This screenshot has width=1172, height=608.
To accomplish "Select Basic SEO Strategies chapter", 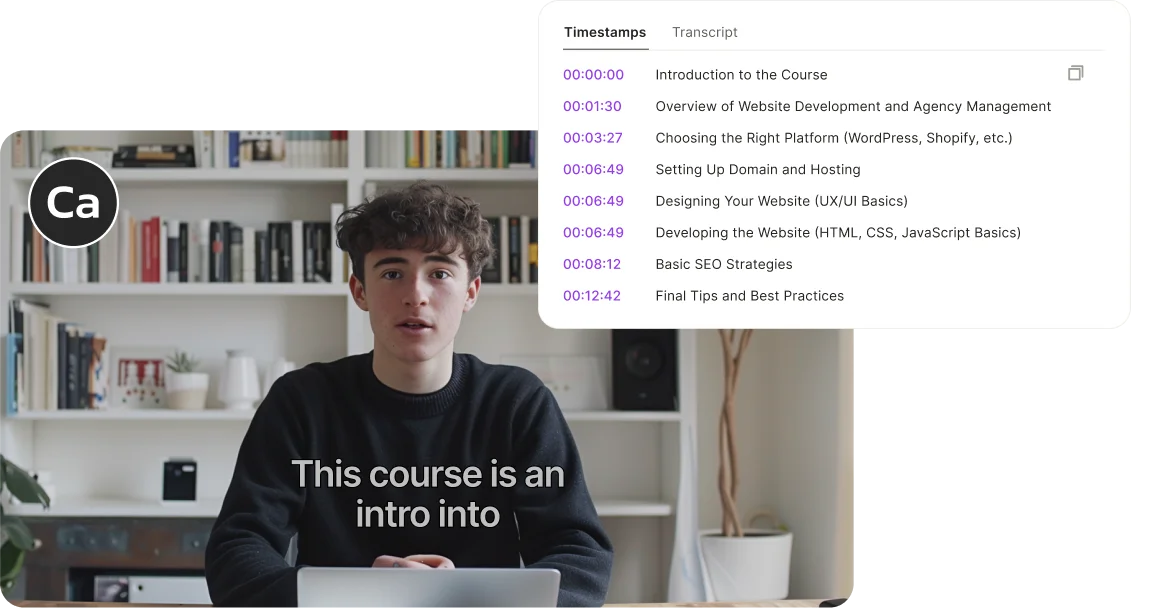I will pyautogui.click(x=724, y=264).
